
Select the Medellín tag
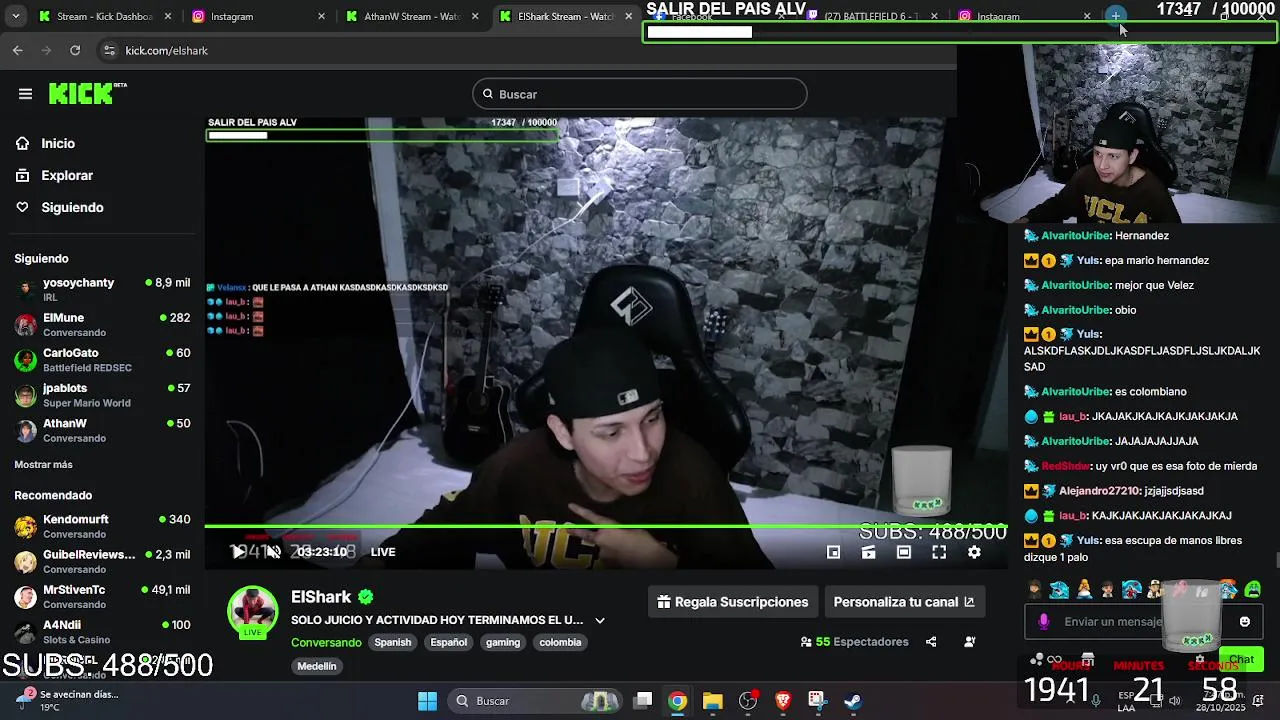coord(317,666)
